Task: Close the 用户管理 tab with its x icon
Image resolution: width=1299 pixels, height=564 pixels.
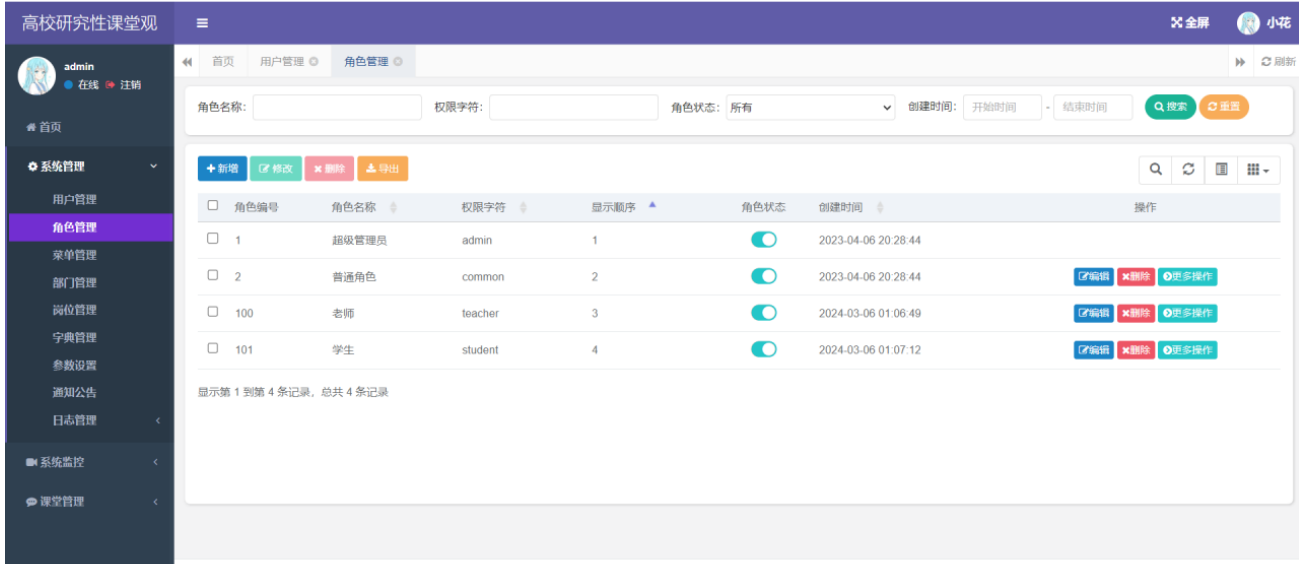Action: click(314, 62)
